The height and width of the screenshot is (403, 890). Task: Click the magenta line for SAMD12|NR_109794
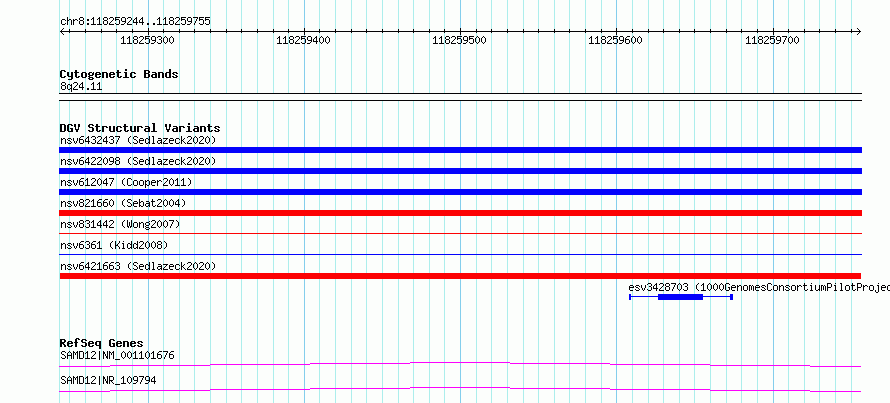tap(460, 389)
